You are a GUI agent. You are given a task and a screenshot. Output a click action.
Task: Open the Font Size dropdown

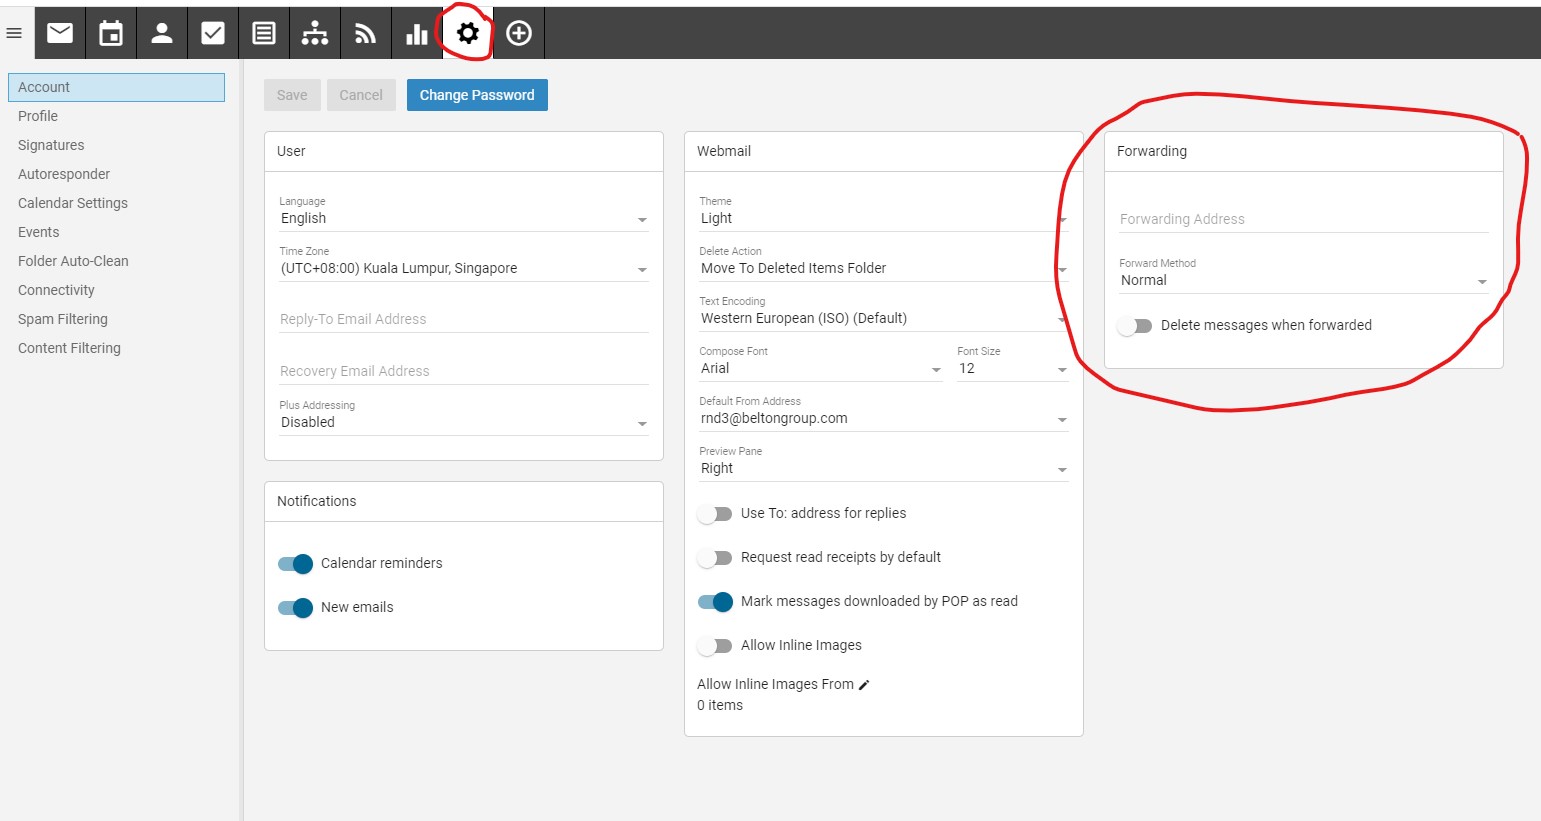[x=1013, y=363]
